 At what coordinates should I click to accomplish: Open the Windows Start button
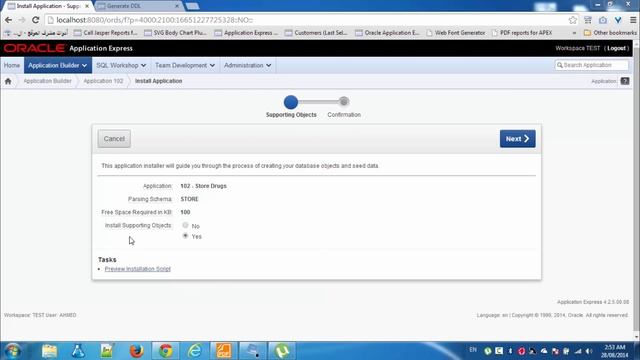13,351
